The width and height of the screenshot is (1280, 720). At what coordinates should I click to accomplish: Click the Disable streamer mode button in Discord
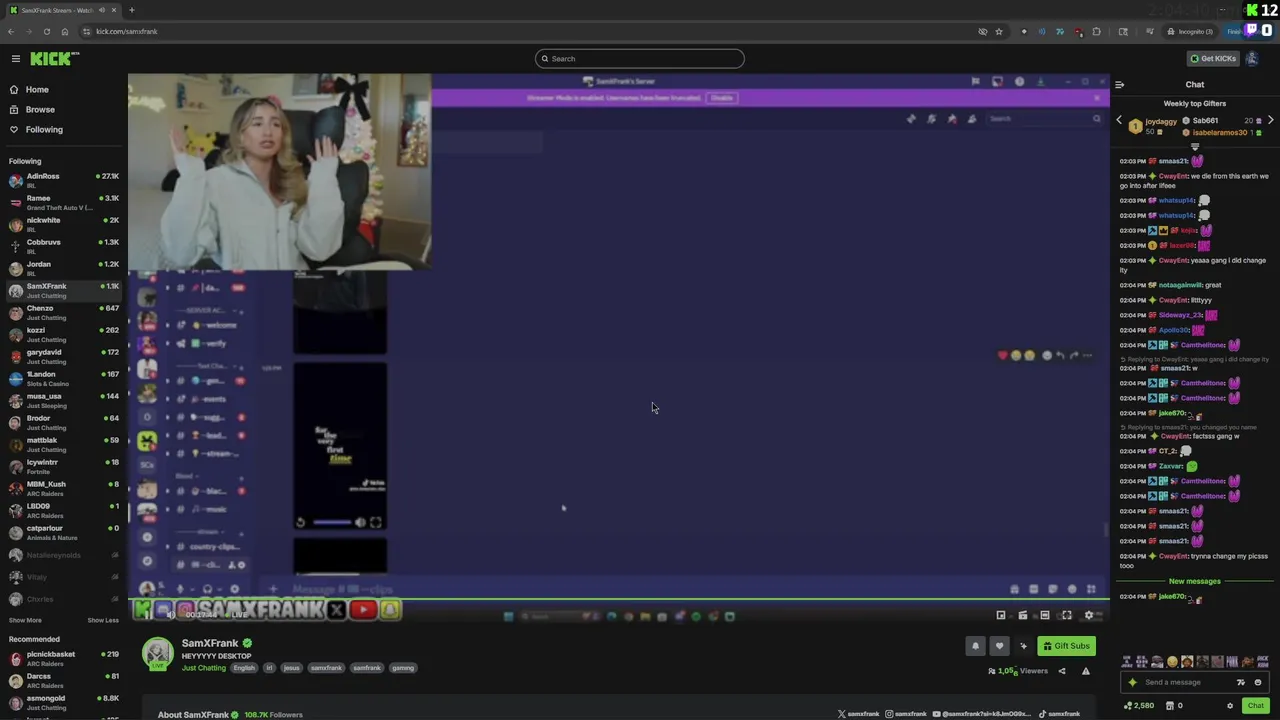pos(721,98)
